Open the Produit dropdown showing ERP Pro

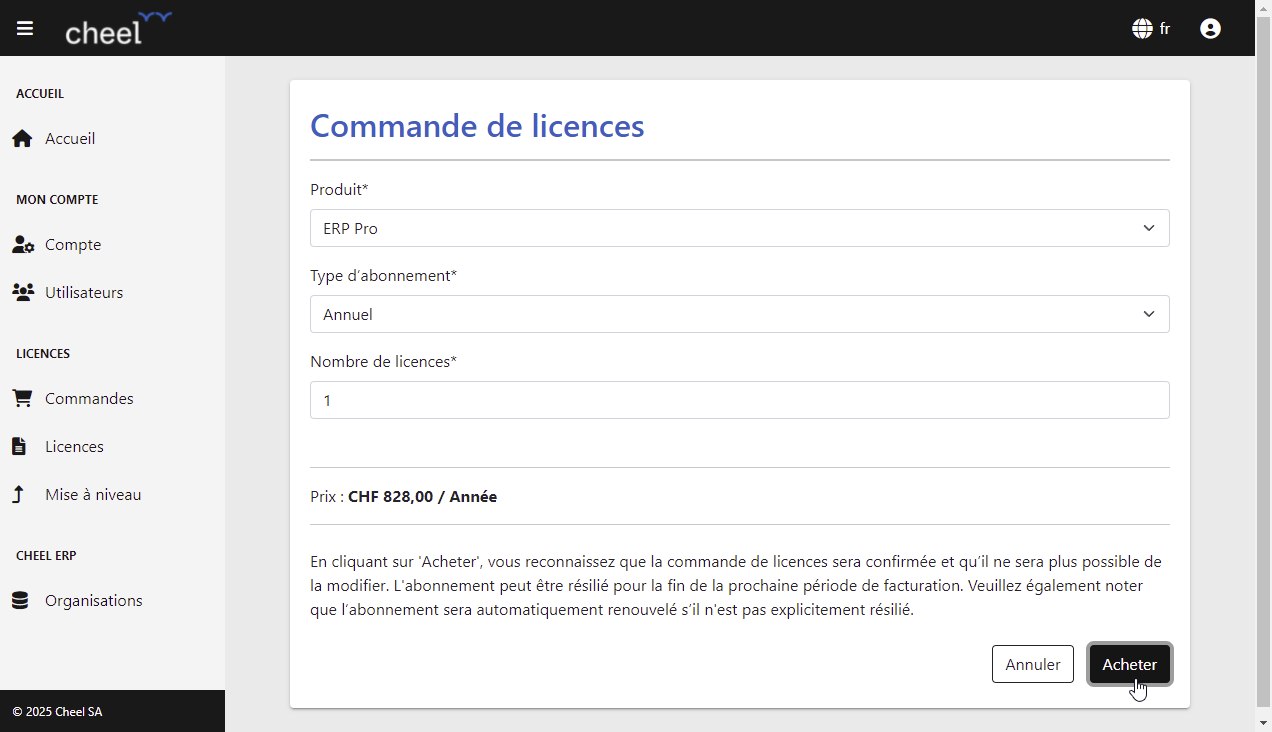pos(740,228)
